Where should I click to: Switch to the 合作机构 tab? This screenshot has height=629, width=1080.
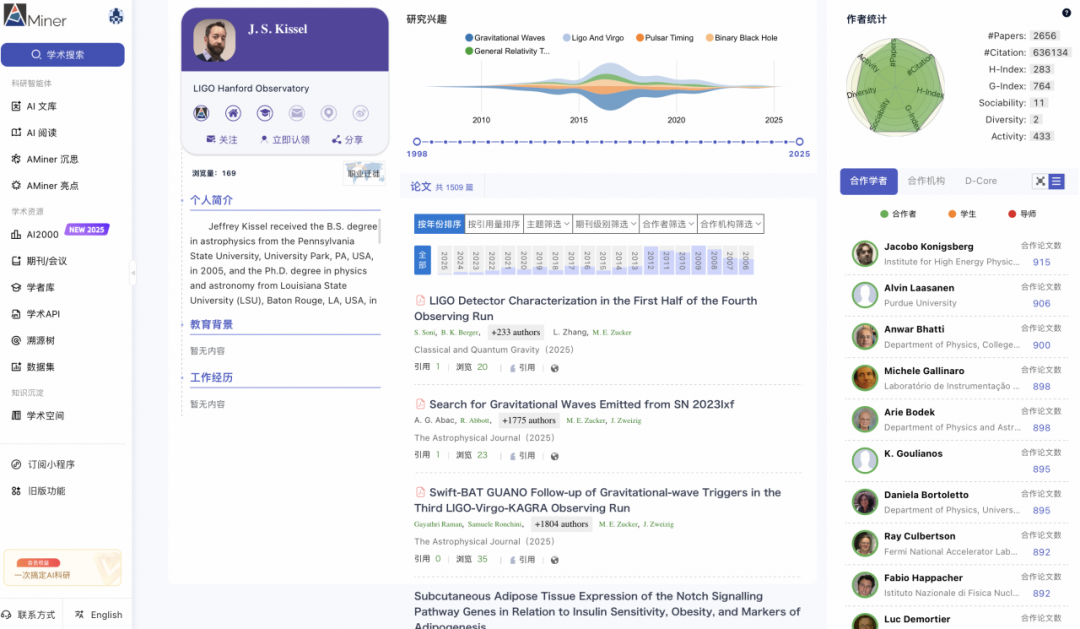pos(926,181)
